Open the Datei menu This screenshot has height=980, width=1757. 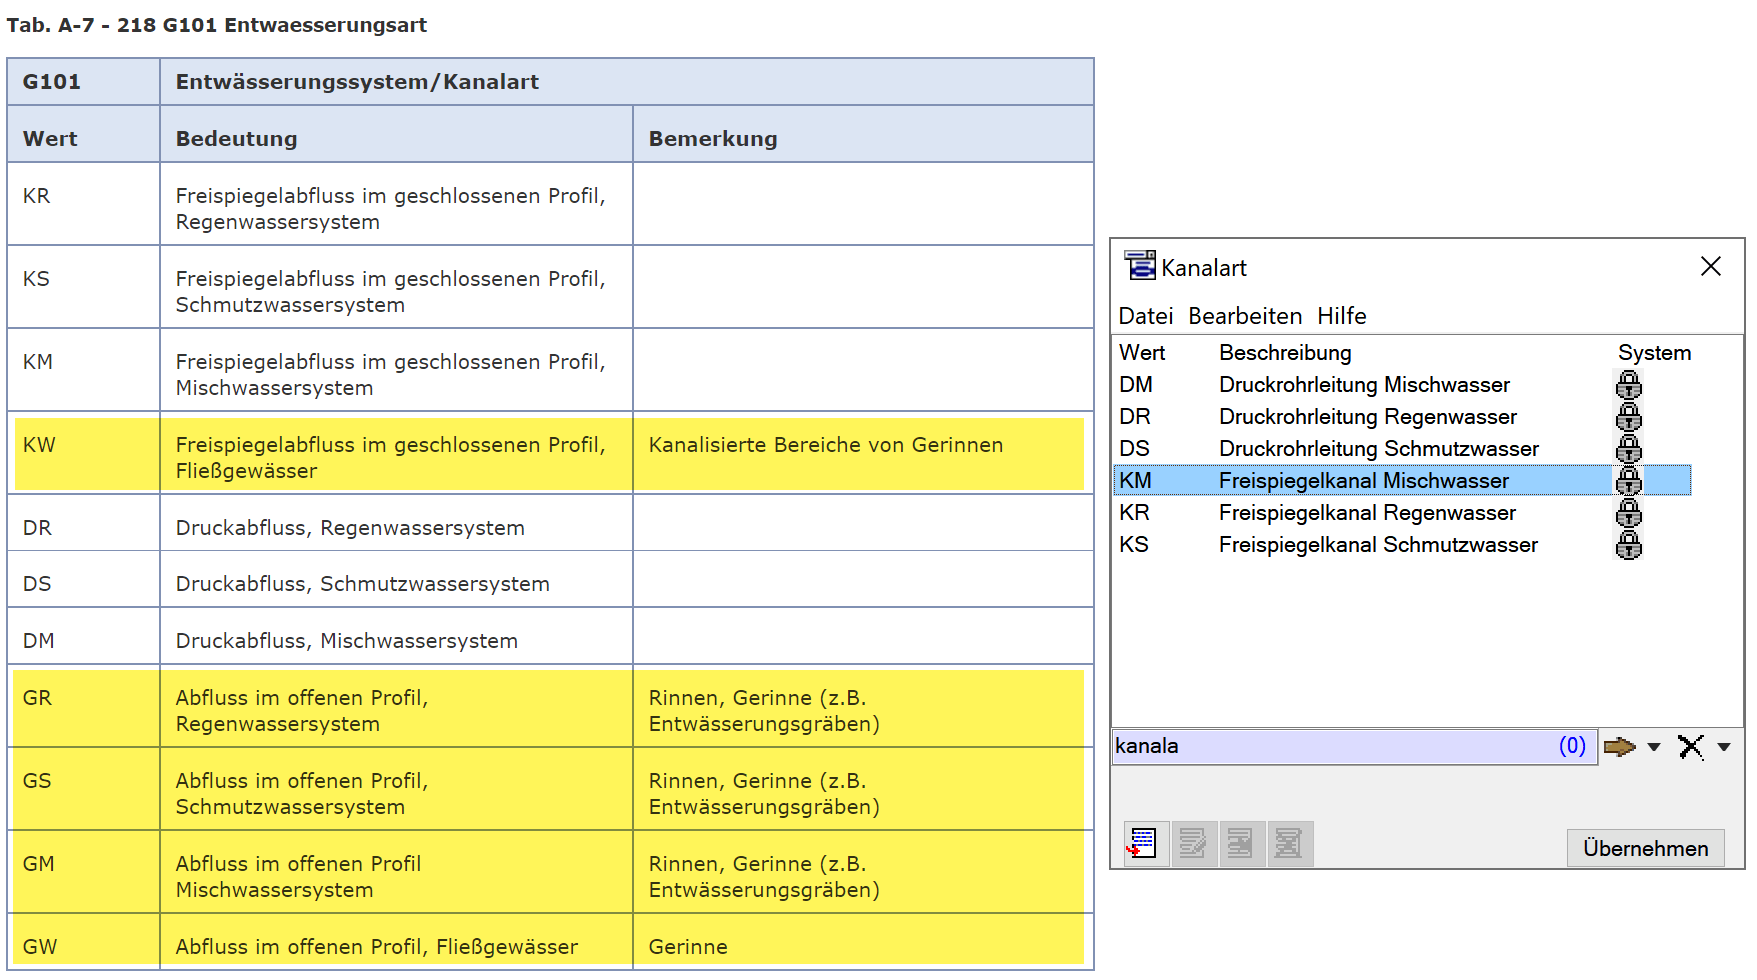click(1145, 316)
